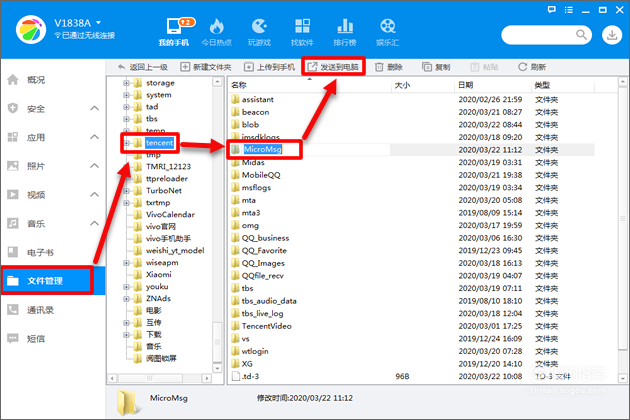Sort by 名称 column header

[309, 85]
